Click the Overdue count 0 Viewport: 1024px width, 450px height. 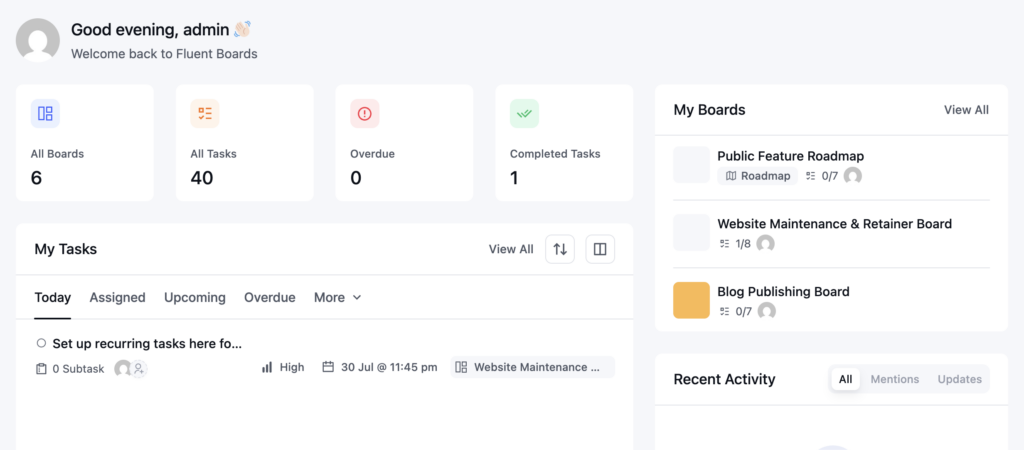click(x=356, y=178)
